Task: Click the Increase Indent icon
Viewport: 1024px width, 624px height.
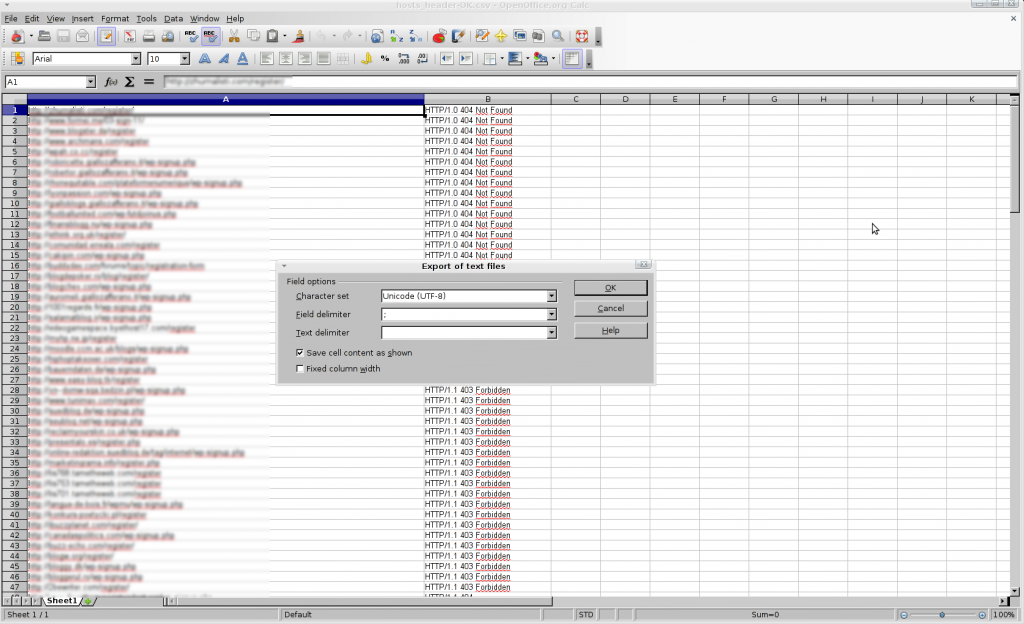Action: click(x=466, y=59)
